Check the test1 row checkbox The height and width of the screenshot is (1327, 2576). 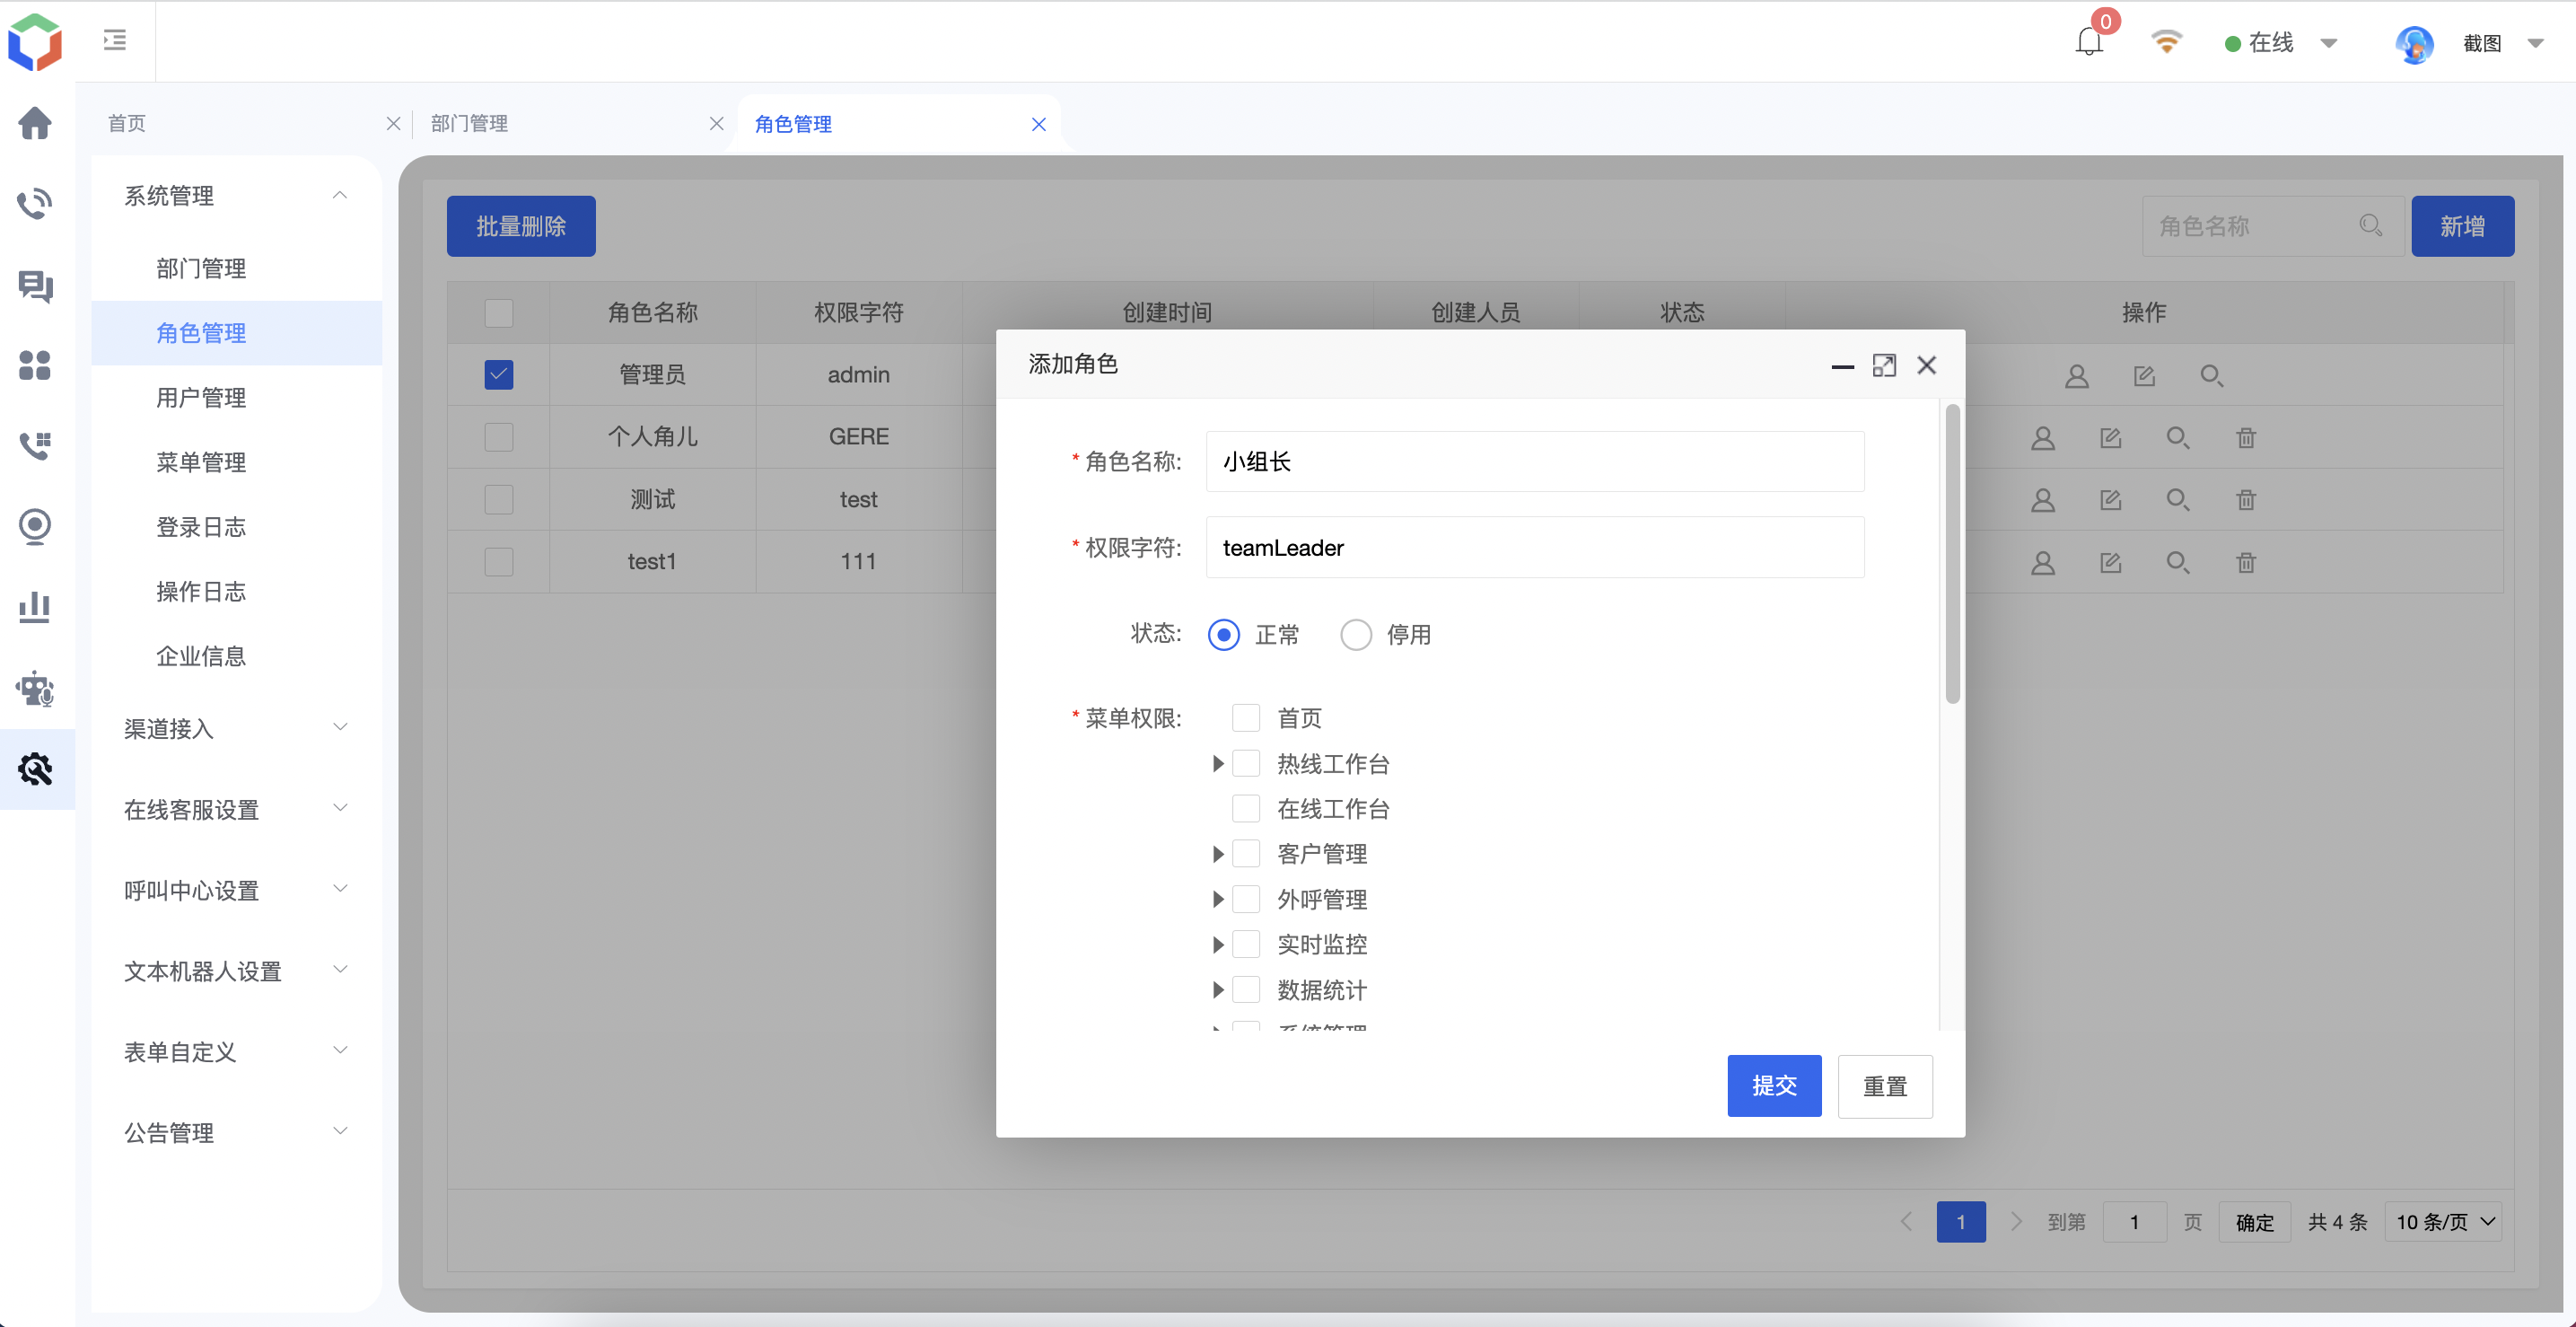tap(498, 562)
